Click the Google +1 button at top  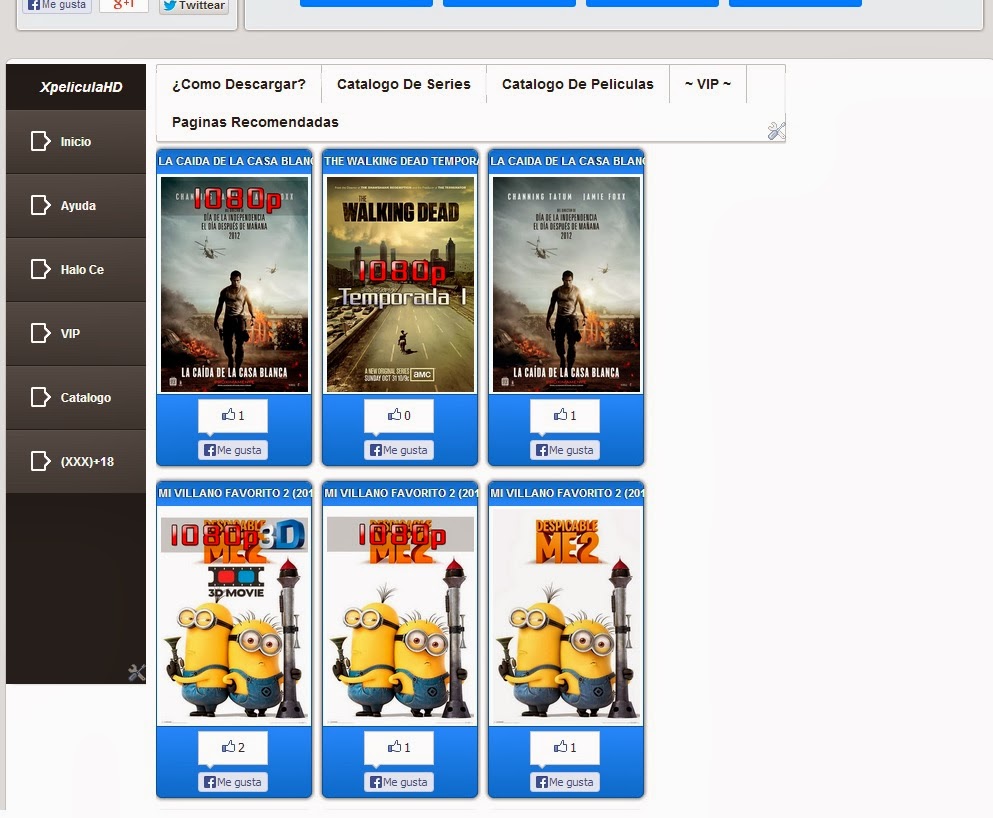pos(124,5)
